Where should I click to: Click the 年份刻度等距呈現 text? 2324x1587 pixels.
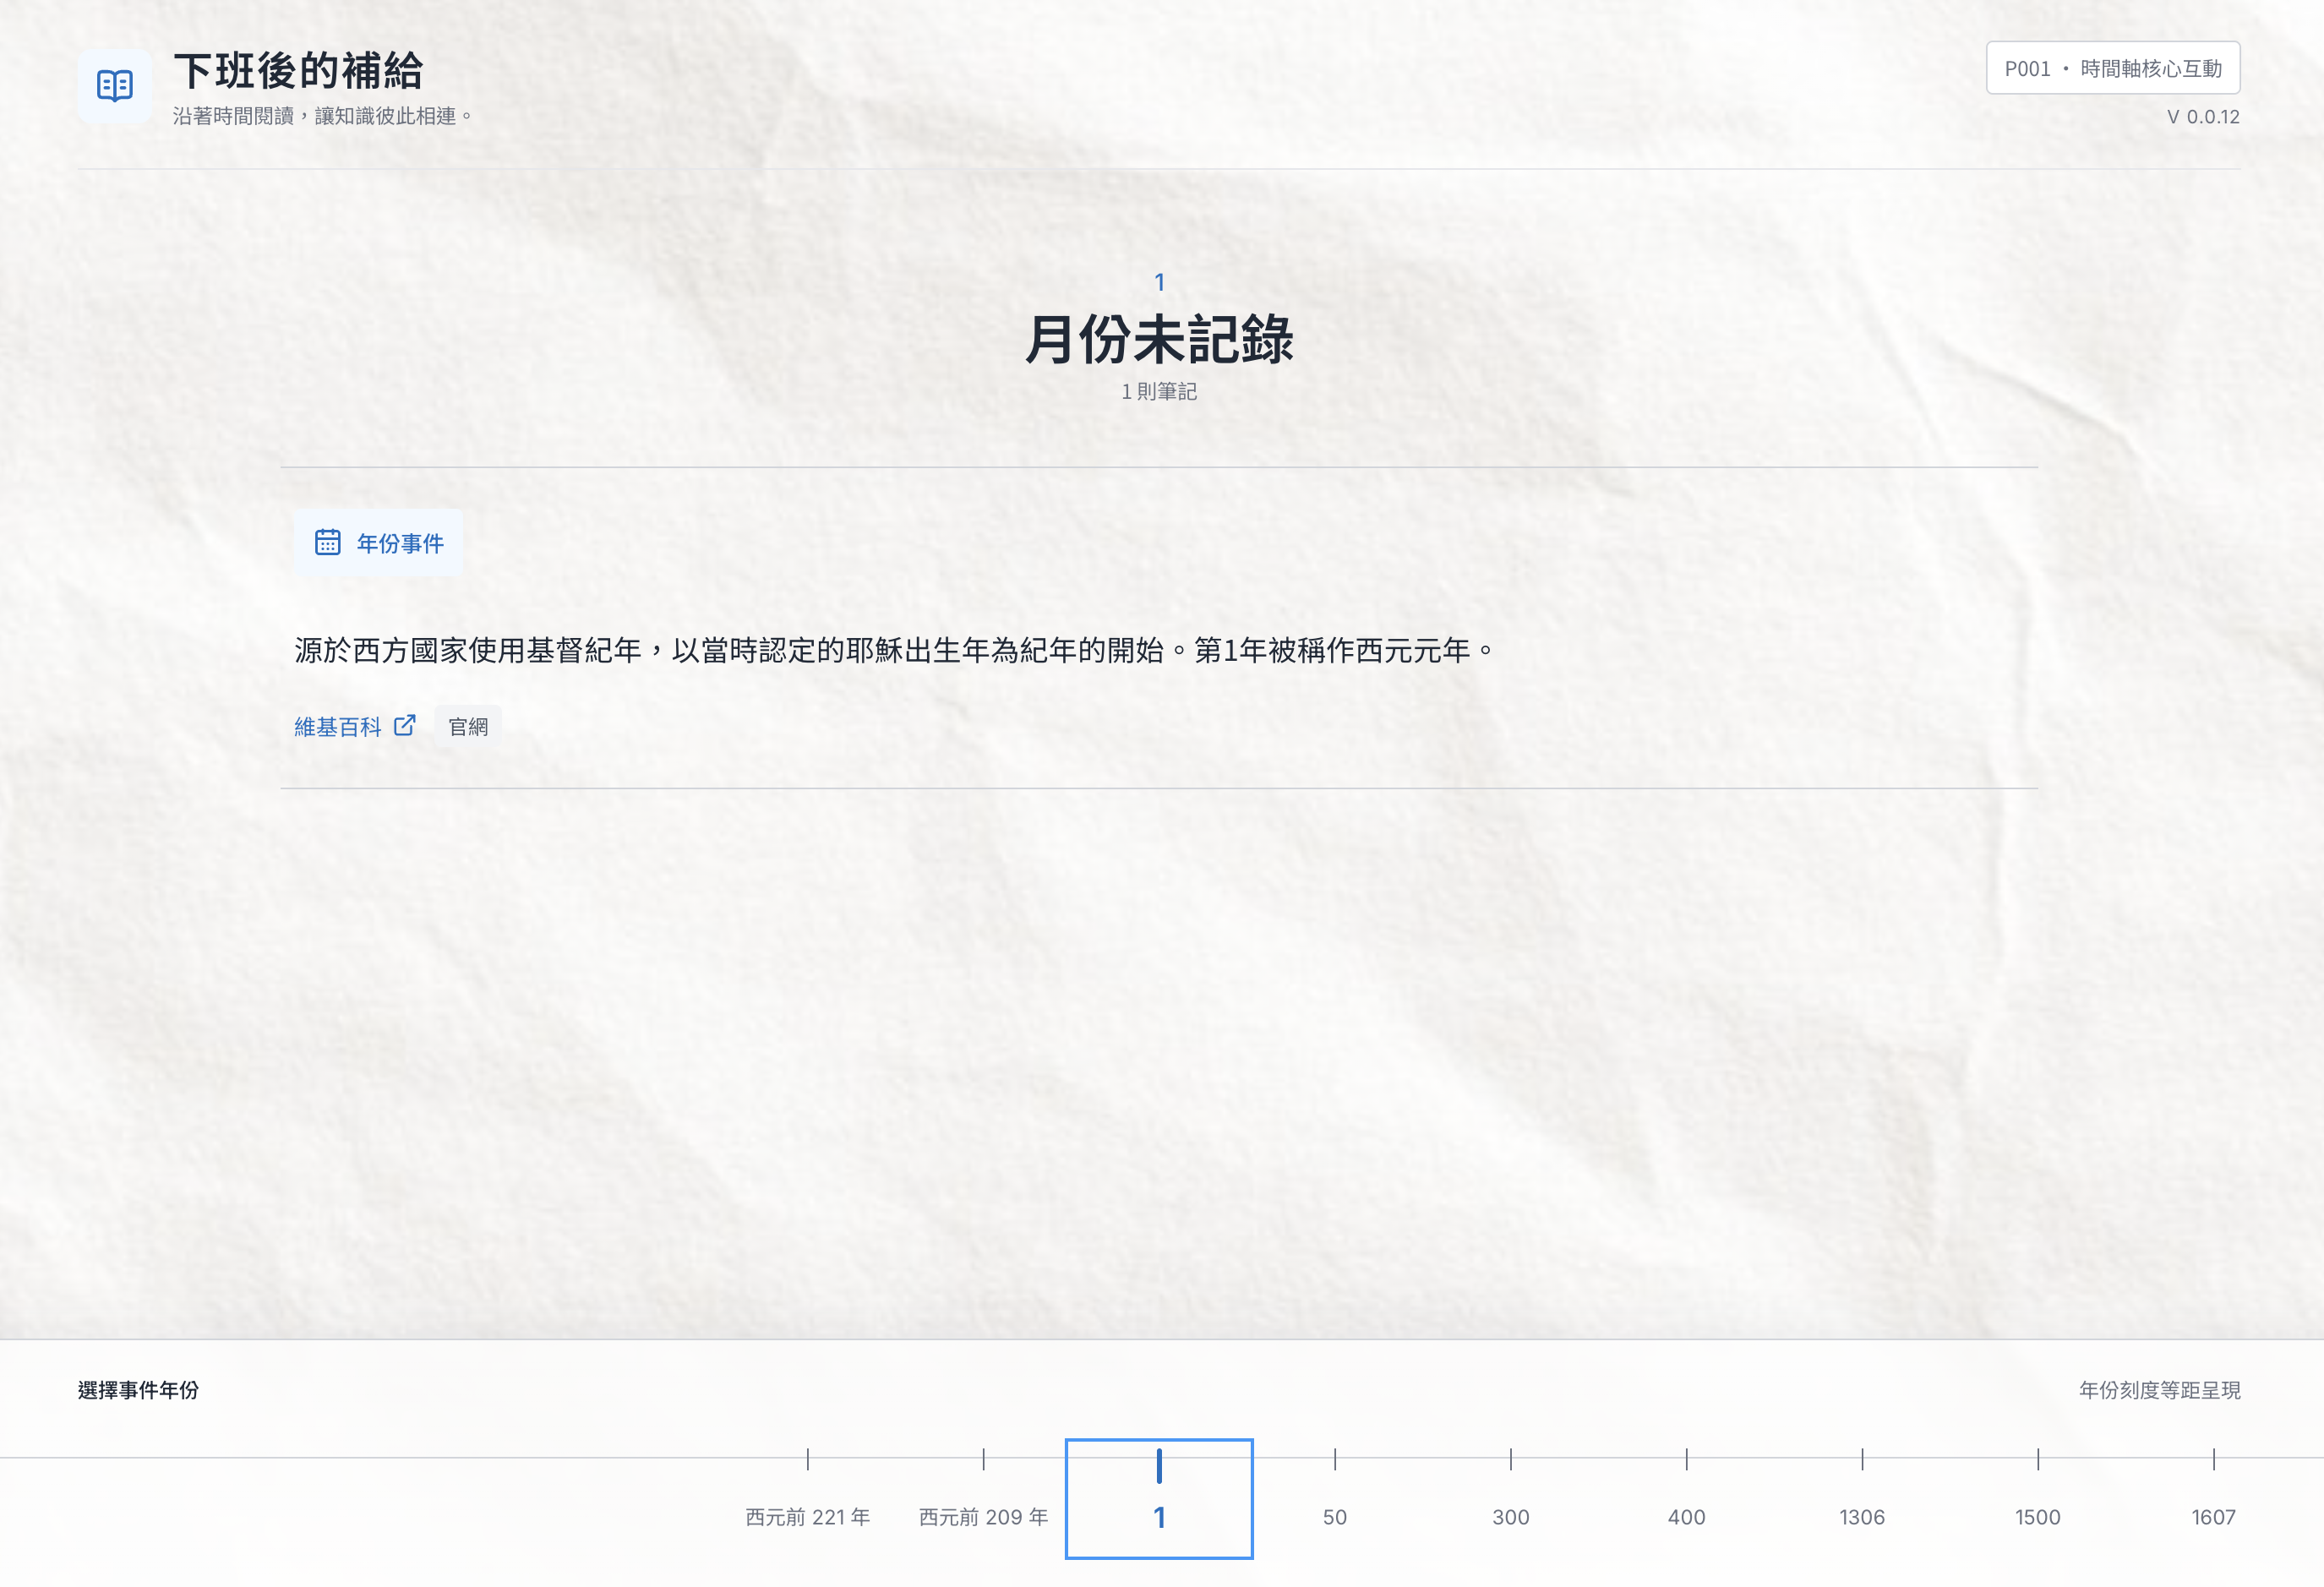click(x=2159, y=1389)
